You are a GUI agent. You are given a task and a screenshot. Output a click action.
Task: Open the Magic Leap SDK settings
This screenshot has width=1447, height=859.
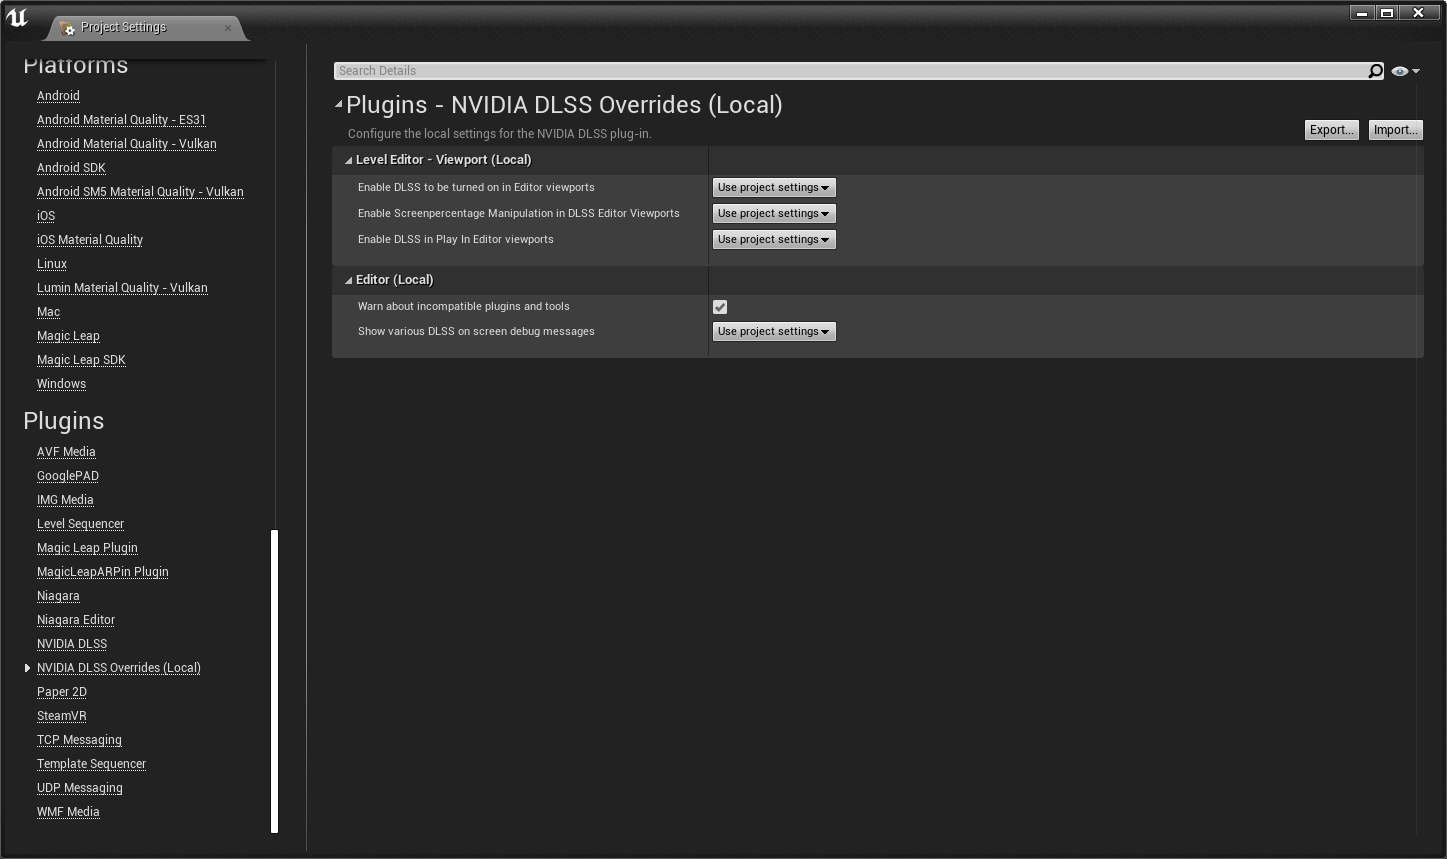81,360
